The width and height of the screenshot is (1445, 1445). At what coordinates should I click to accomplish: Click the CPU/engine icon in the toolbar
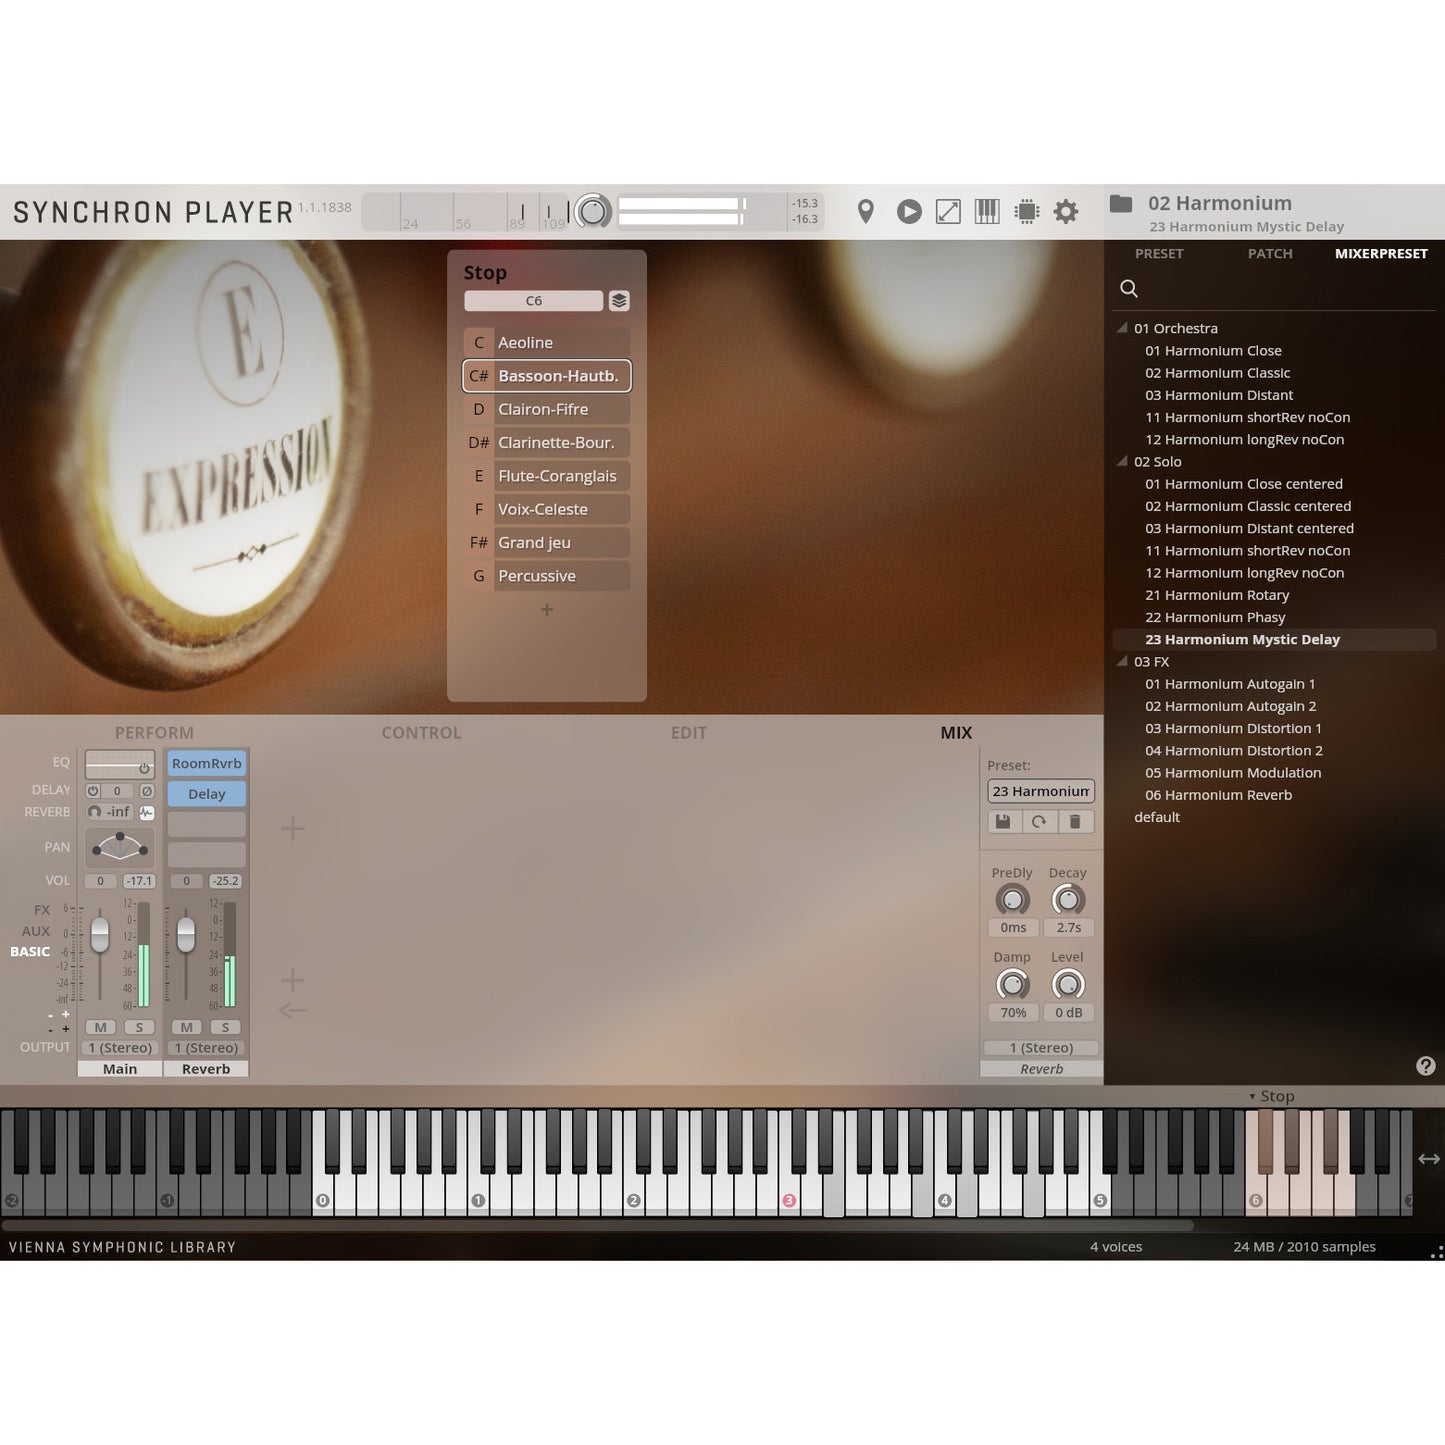coord(1027,211)
